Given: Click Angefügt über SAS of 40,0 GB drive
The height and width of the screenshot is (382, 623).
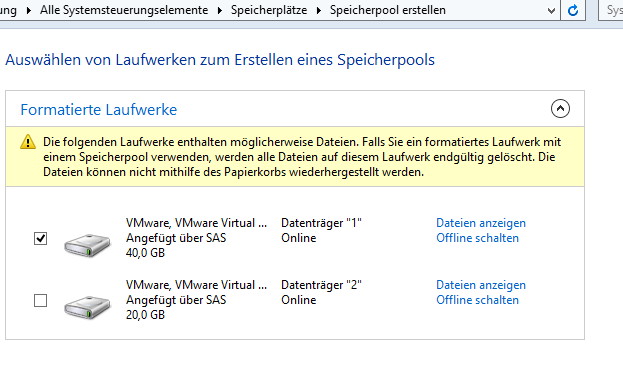Looking at the screenshot, I should pos(176,238).
